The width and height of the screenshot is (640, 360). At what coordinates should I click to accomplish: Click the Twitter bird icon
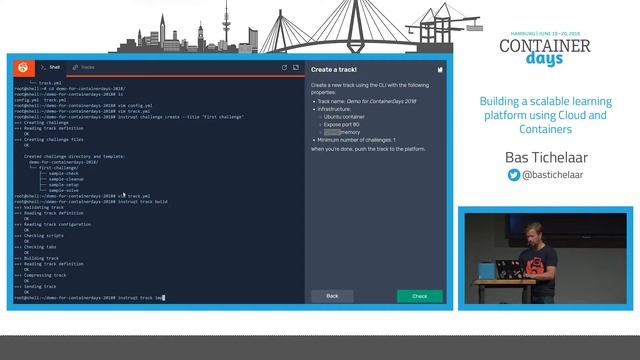pos(514,175)
